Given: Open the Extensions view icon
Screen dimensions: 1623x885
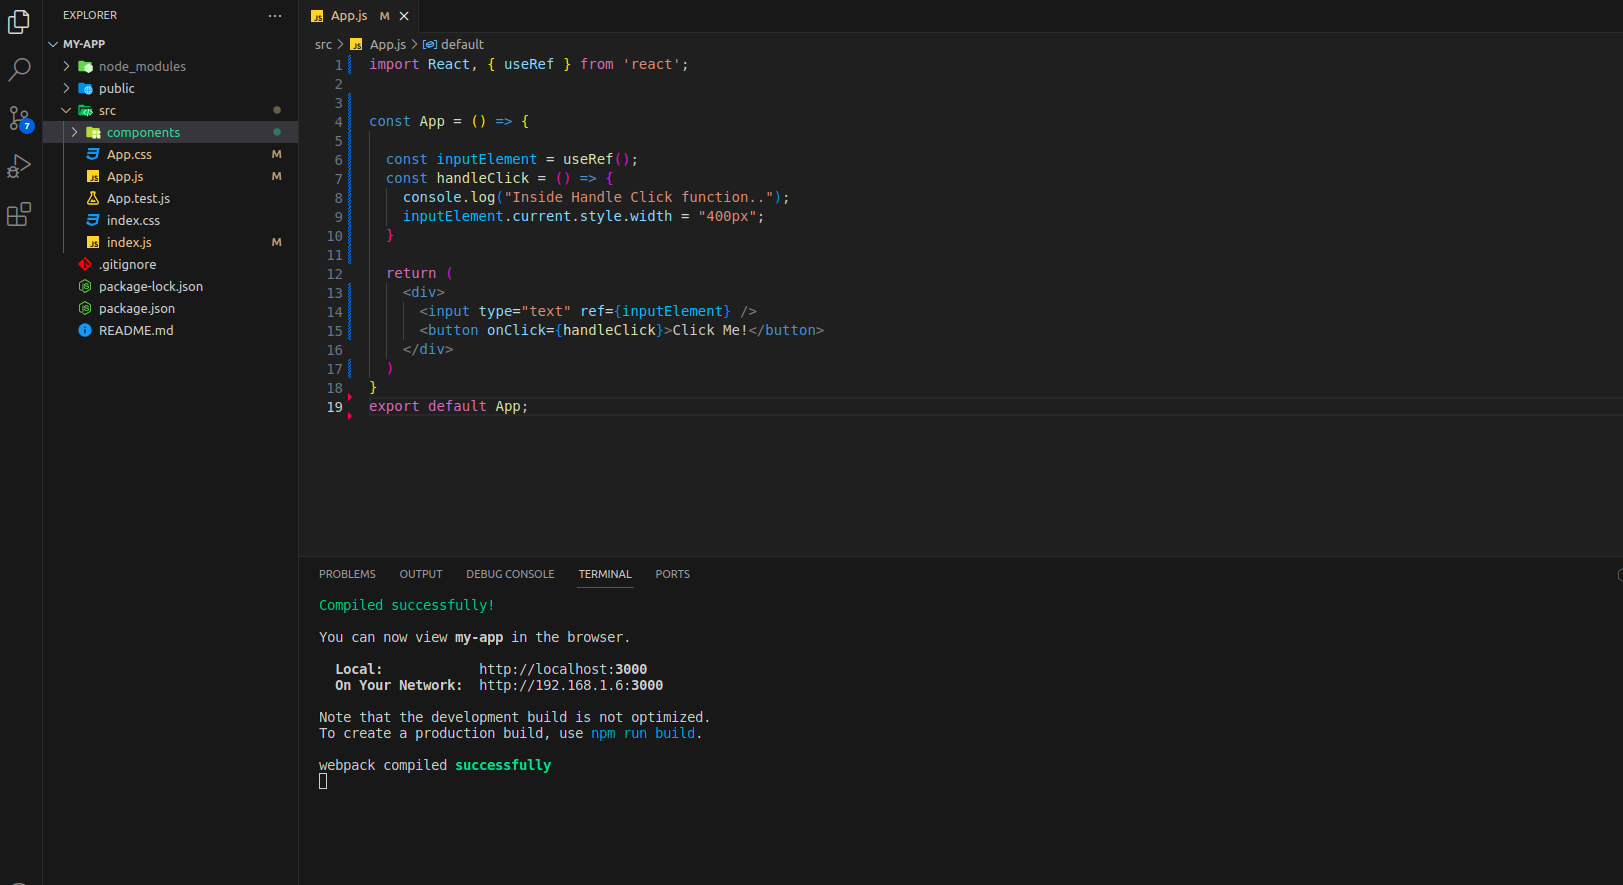Looking at the screenshot, I should pos(19,214).
